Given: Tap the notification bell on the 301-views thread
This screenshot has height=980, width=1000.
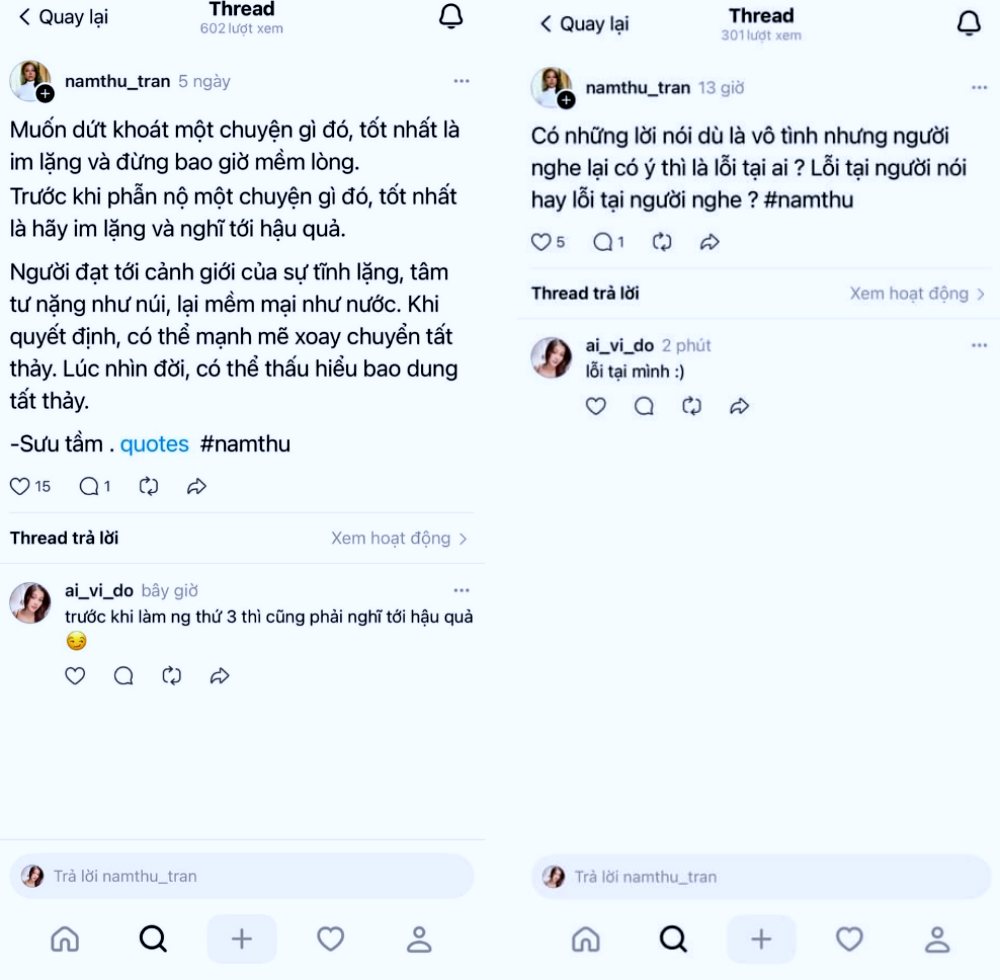Looking at the screenshot, I should pyautogui.click(x=969, y=24).
